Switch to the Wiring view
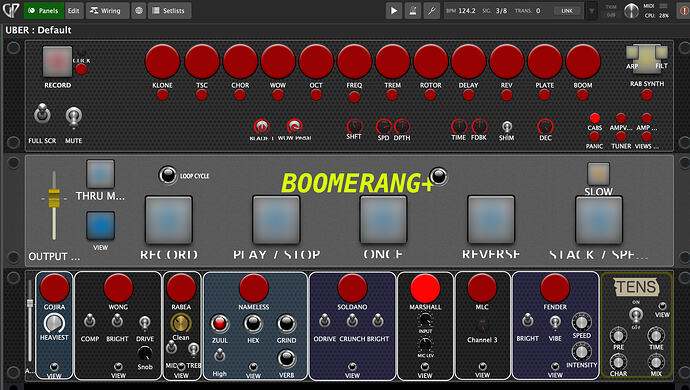Image resolution: width=690 pixels, height=390 pixels. click(x=106, y=11)
